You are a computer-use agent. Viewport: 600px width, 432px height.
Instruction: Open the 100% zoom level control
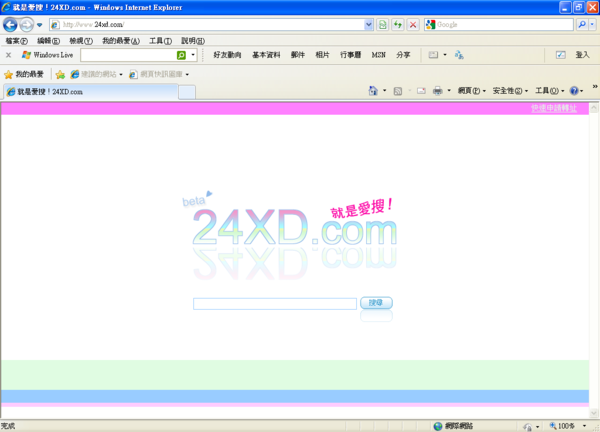pos(567,426)
